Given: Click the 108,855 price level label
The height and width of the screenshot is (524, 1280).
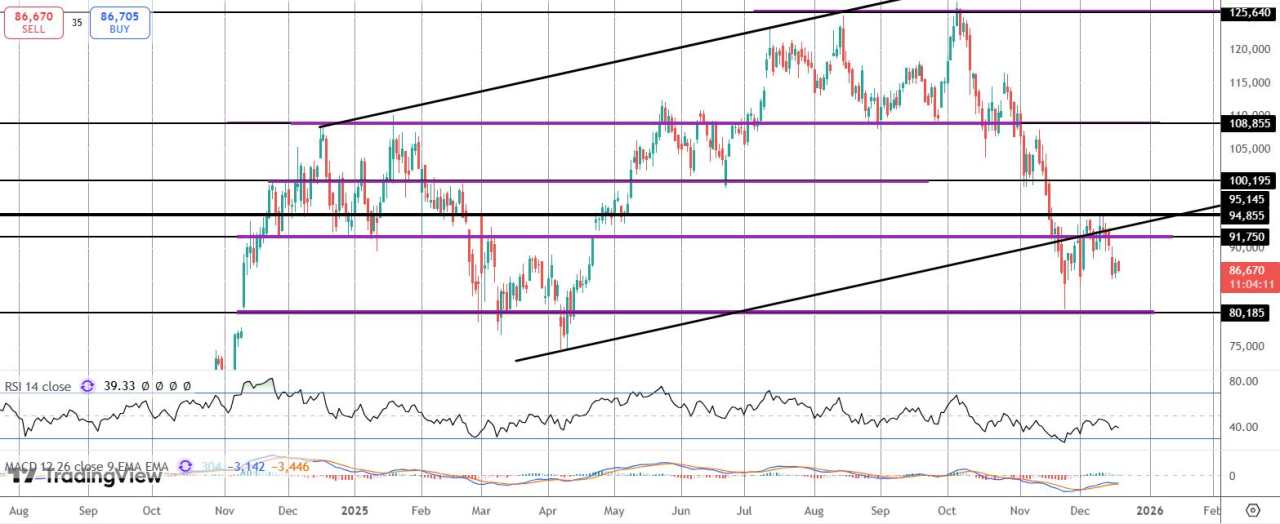Looking at the screenshot, I should tap(1249, 123).
